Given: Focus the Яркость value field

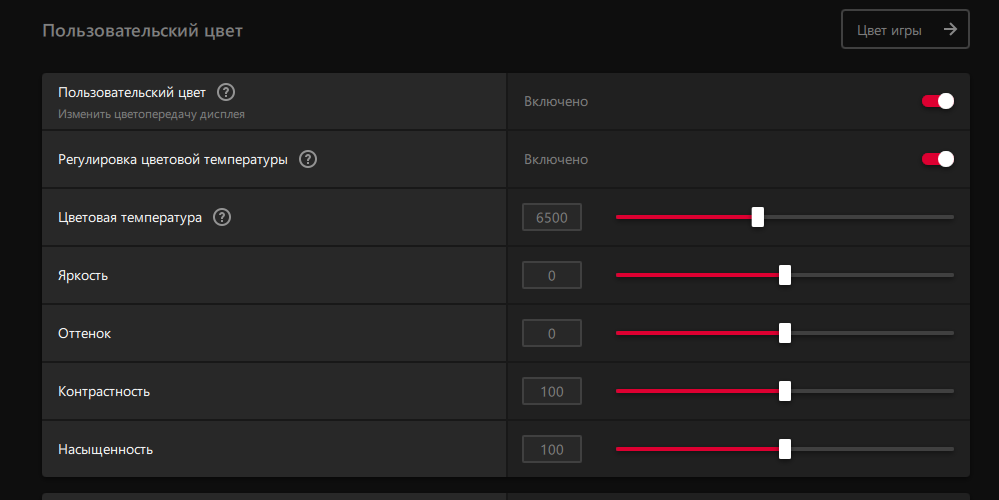Looking at the screenshot, I should 552,275.
